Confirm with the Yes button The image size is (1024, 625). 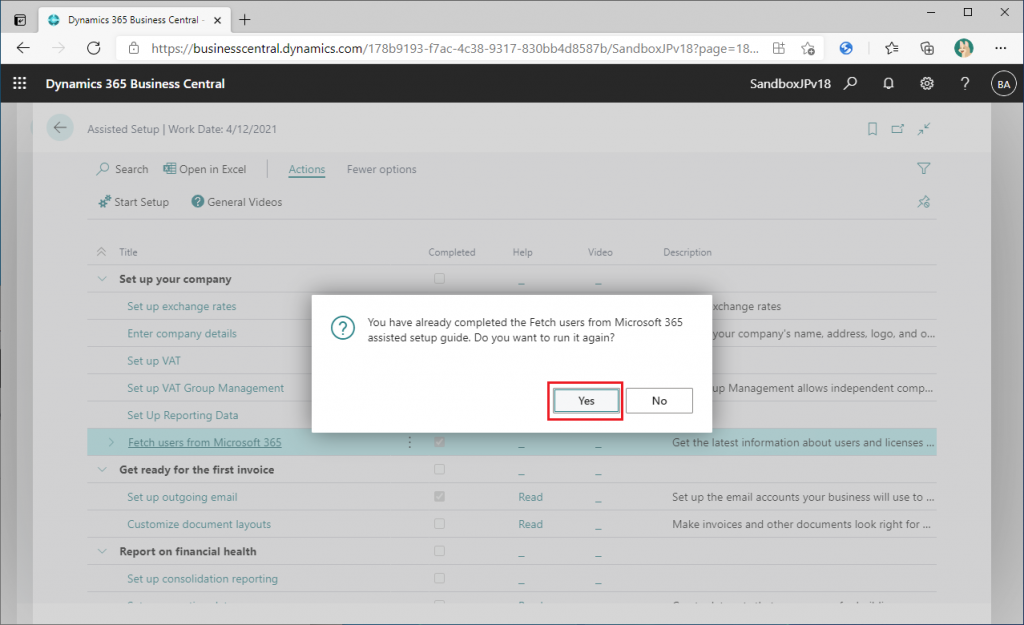tap(586, 401)
